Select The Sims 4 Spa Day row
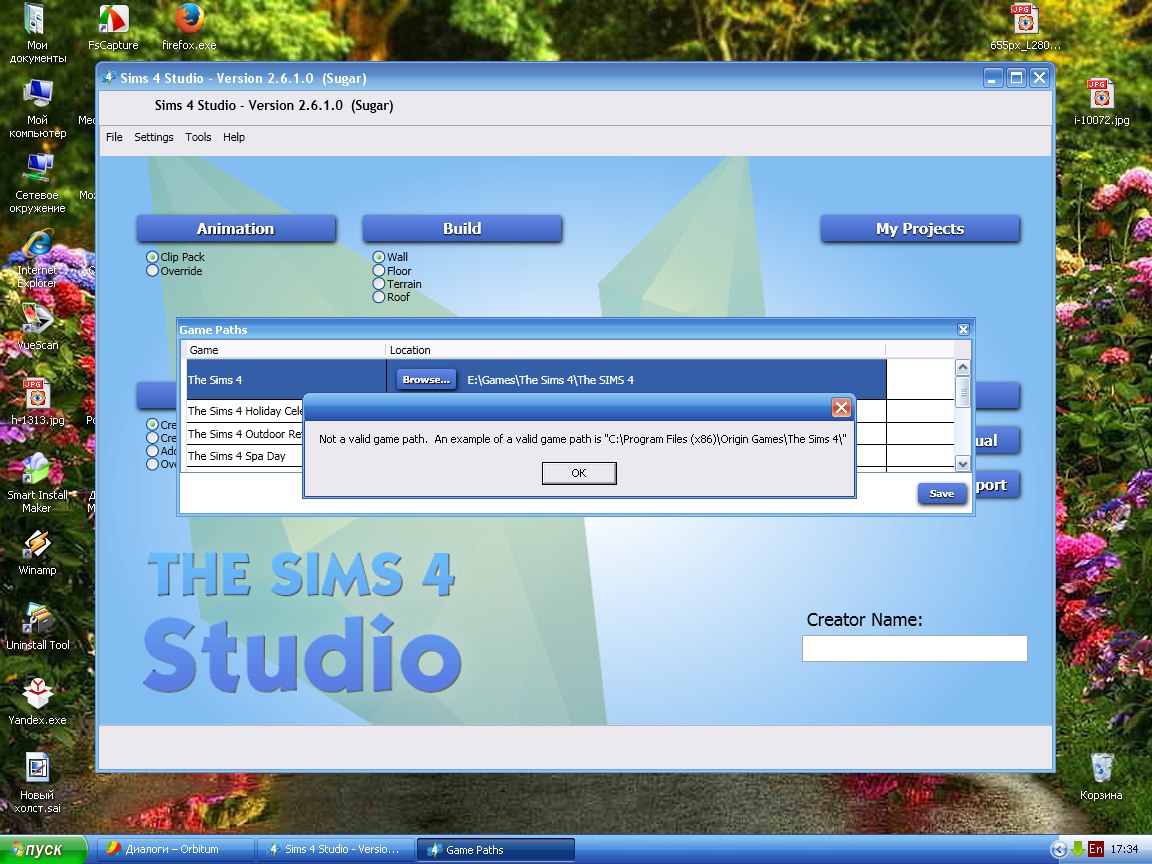The width and height of the screenshot is (1152, 864). pos(245,456)
